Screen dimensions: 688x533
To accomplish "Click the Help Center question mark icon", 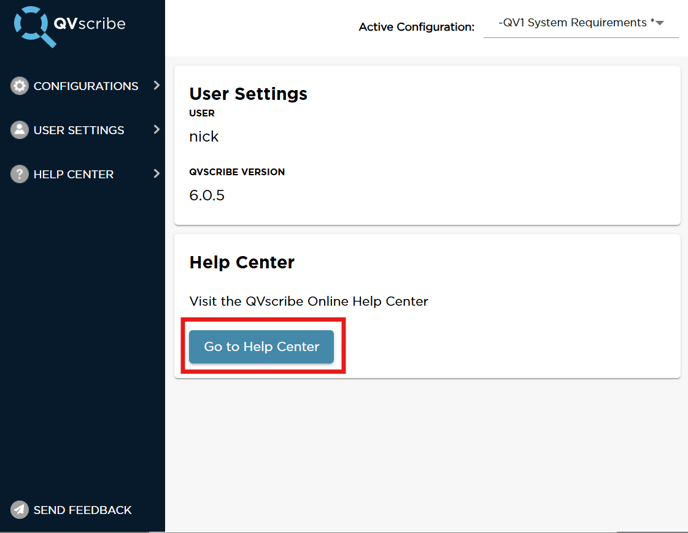I will pos(20,174).
